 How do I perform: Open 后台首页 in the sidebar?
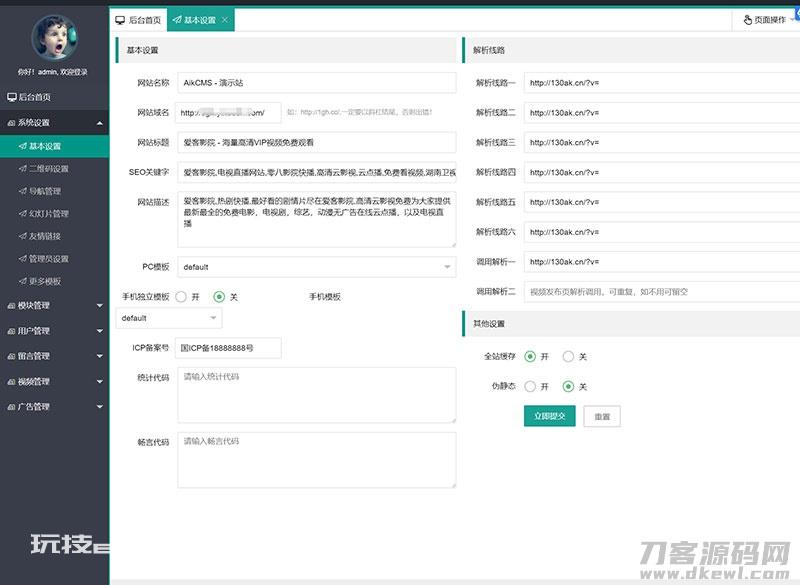click(x=55, y=97)
